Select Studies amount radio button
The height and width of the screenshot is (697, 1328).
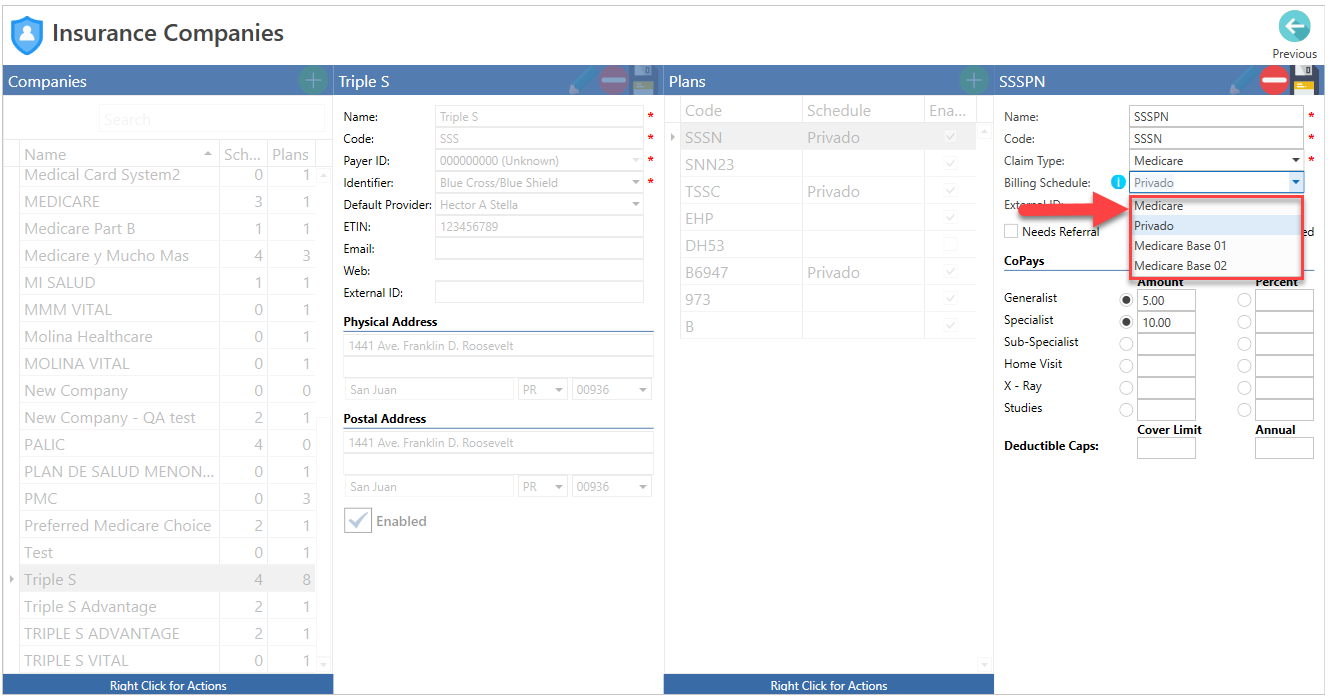(1127, 410)
